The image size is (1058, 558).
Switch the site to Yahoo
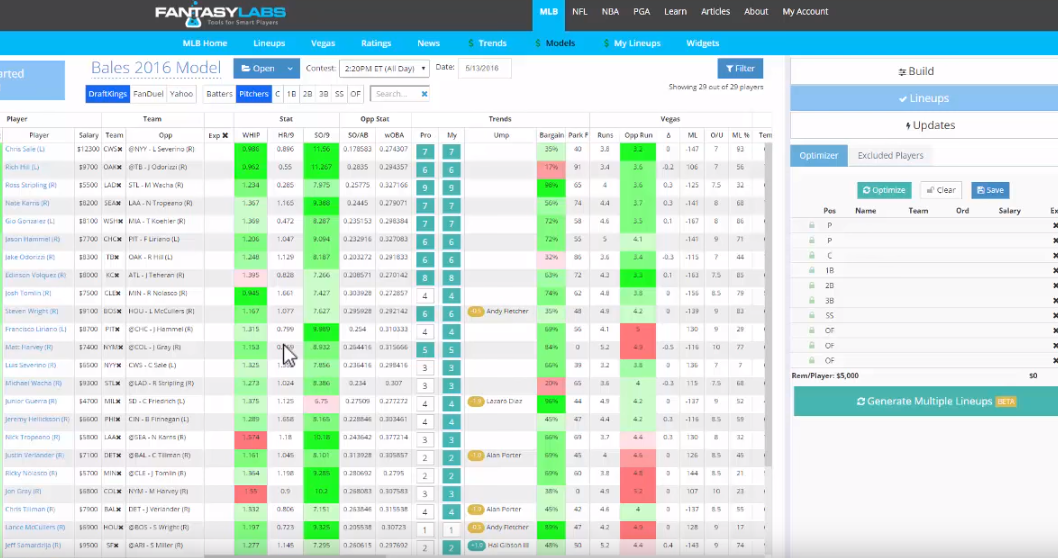pos(181,94)
